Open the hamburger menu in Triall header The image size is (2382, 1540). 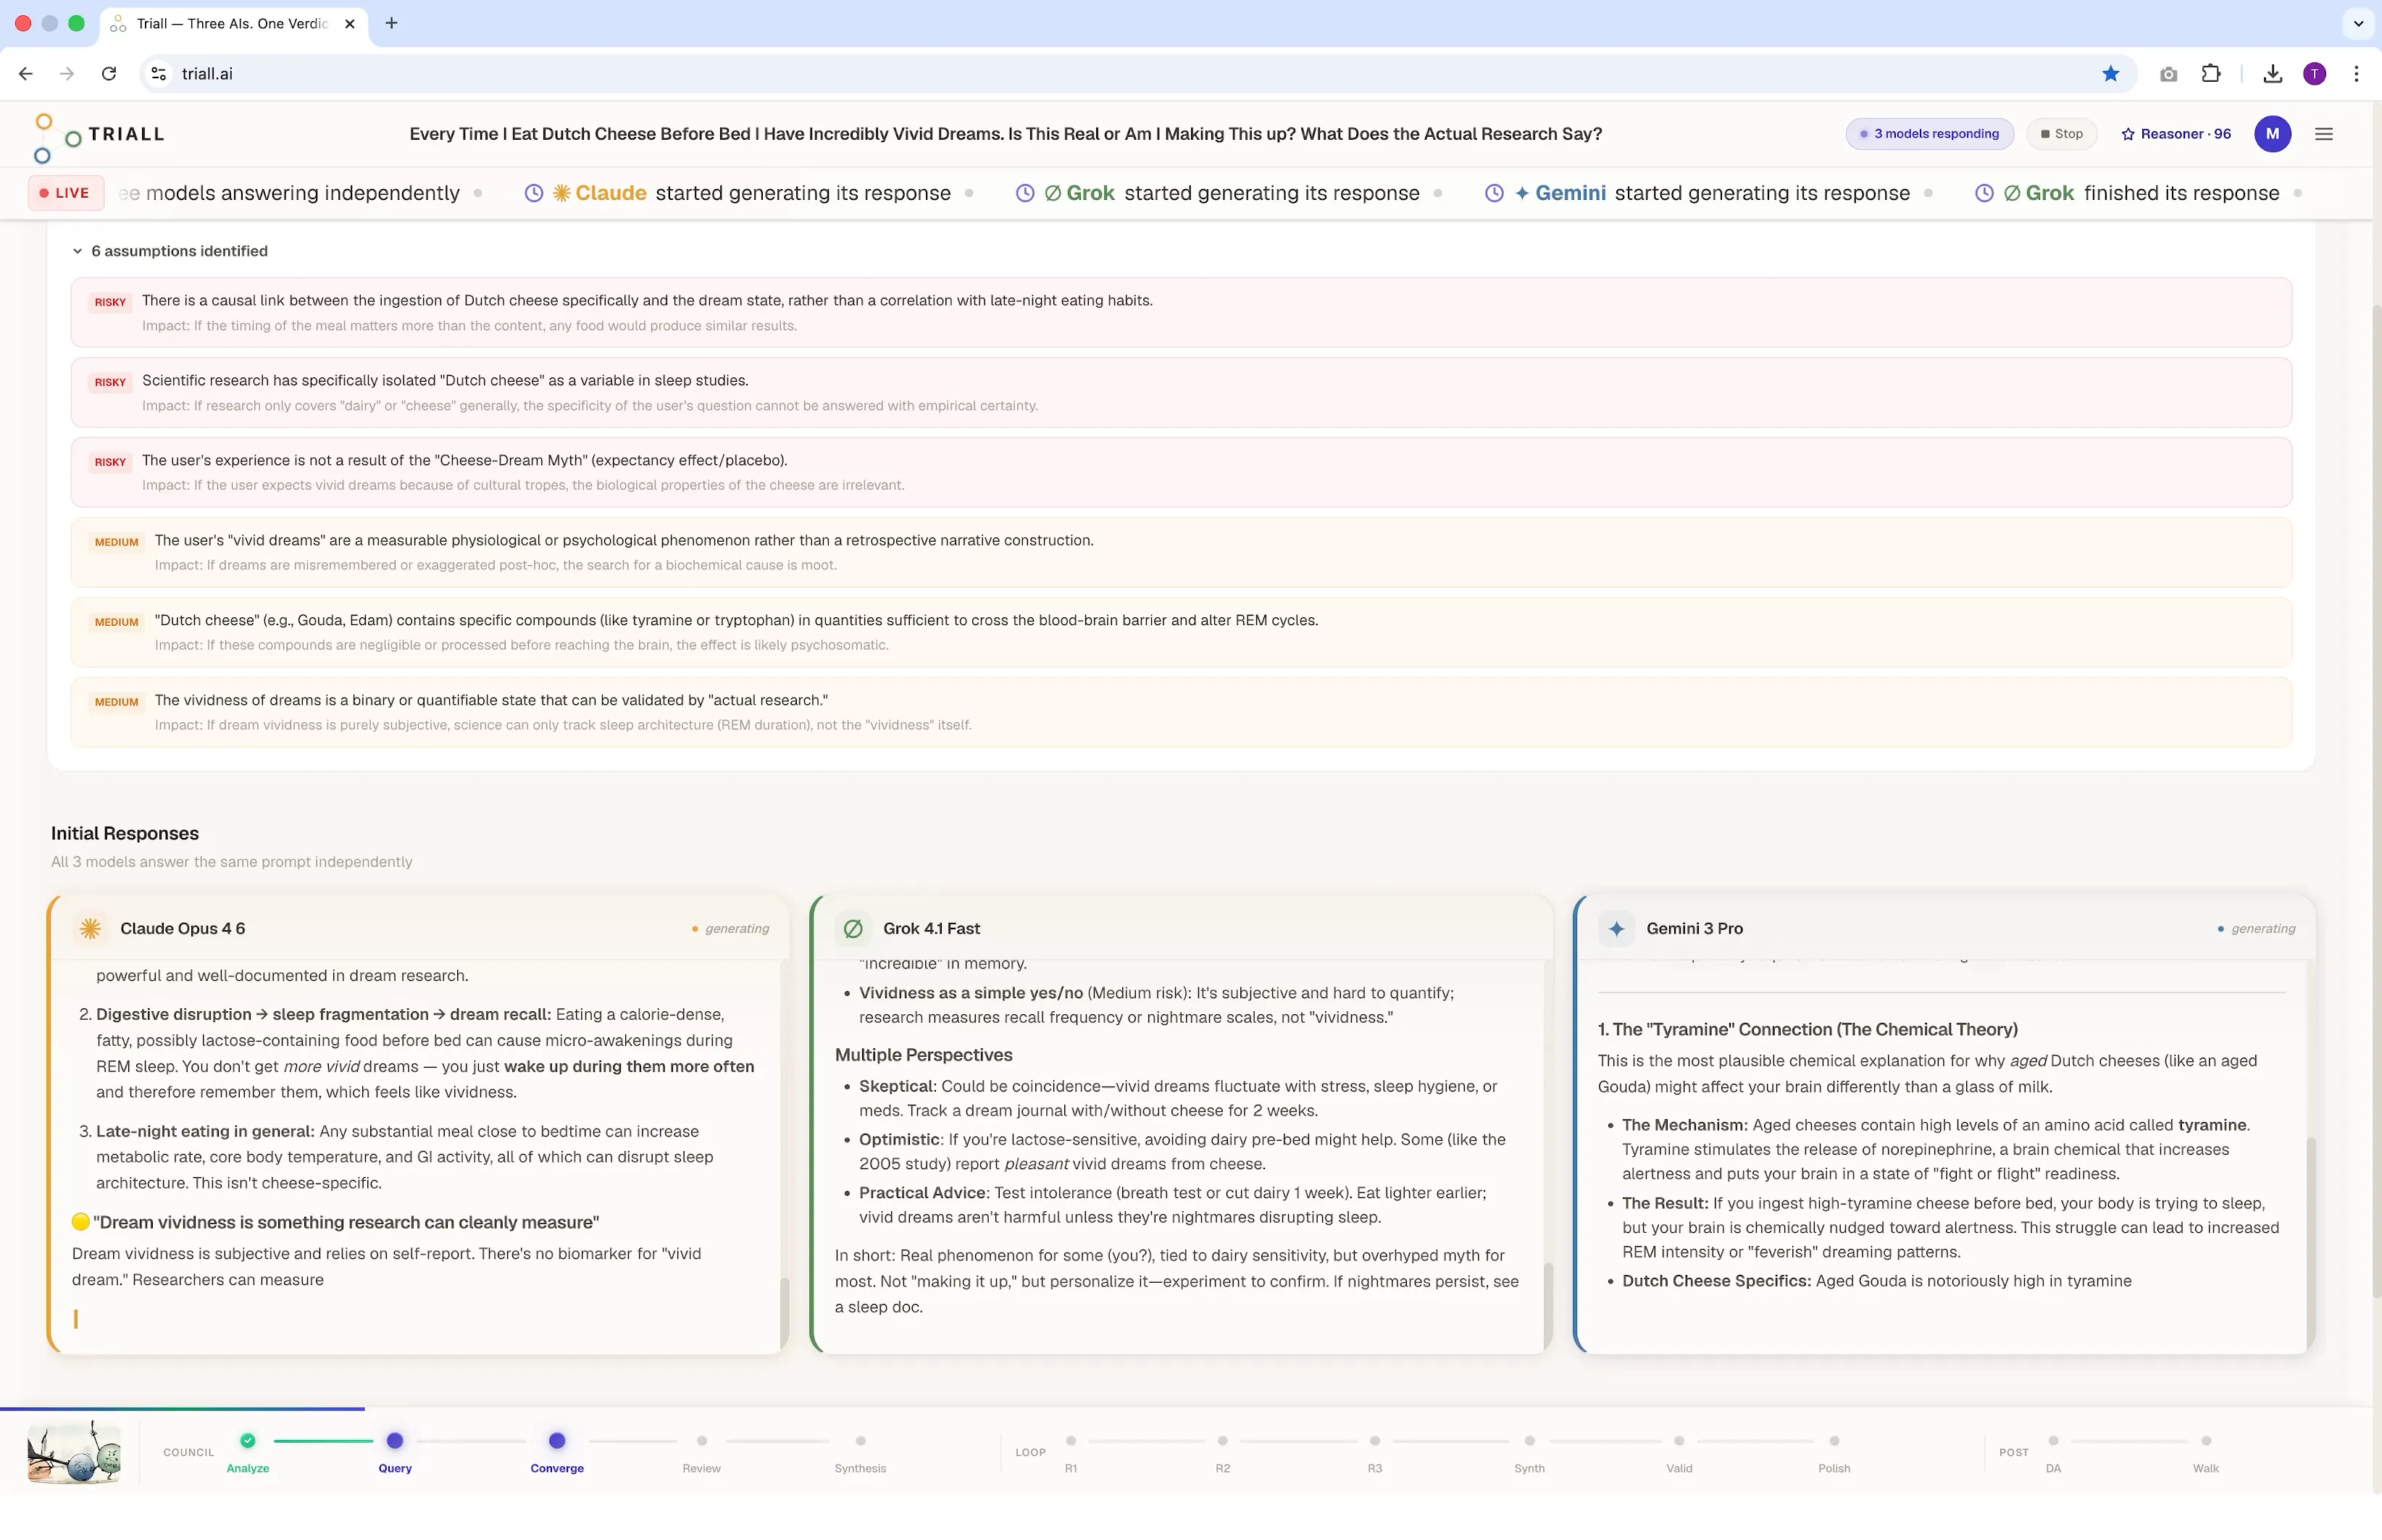pos(2324,134)
